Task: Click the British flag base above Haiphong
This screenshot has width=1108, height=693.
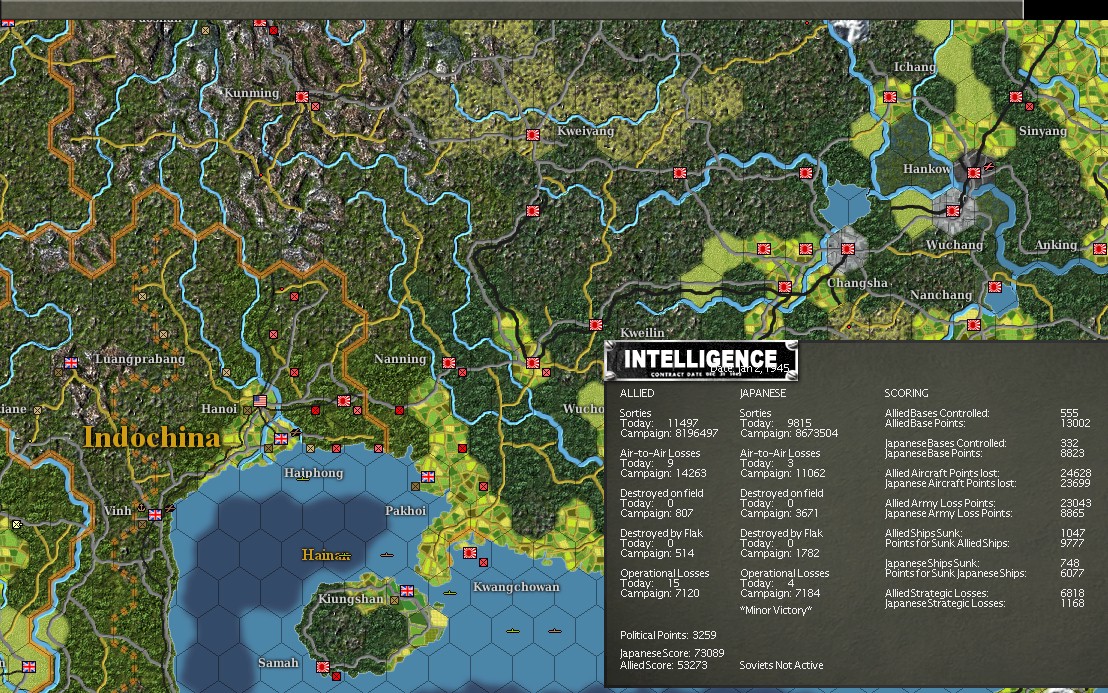Action: coord(281,439)
